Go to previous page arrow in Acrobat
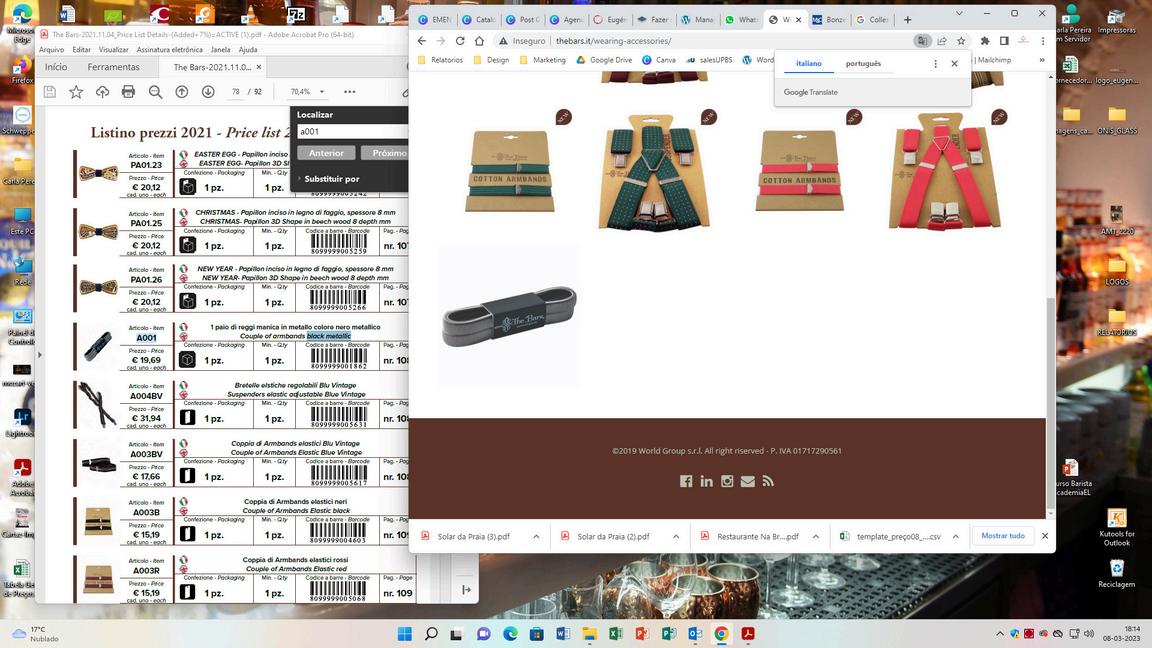Image resolution: width=1152 pixels, height=648 pixels. (x=181, y=92)
